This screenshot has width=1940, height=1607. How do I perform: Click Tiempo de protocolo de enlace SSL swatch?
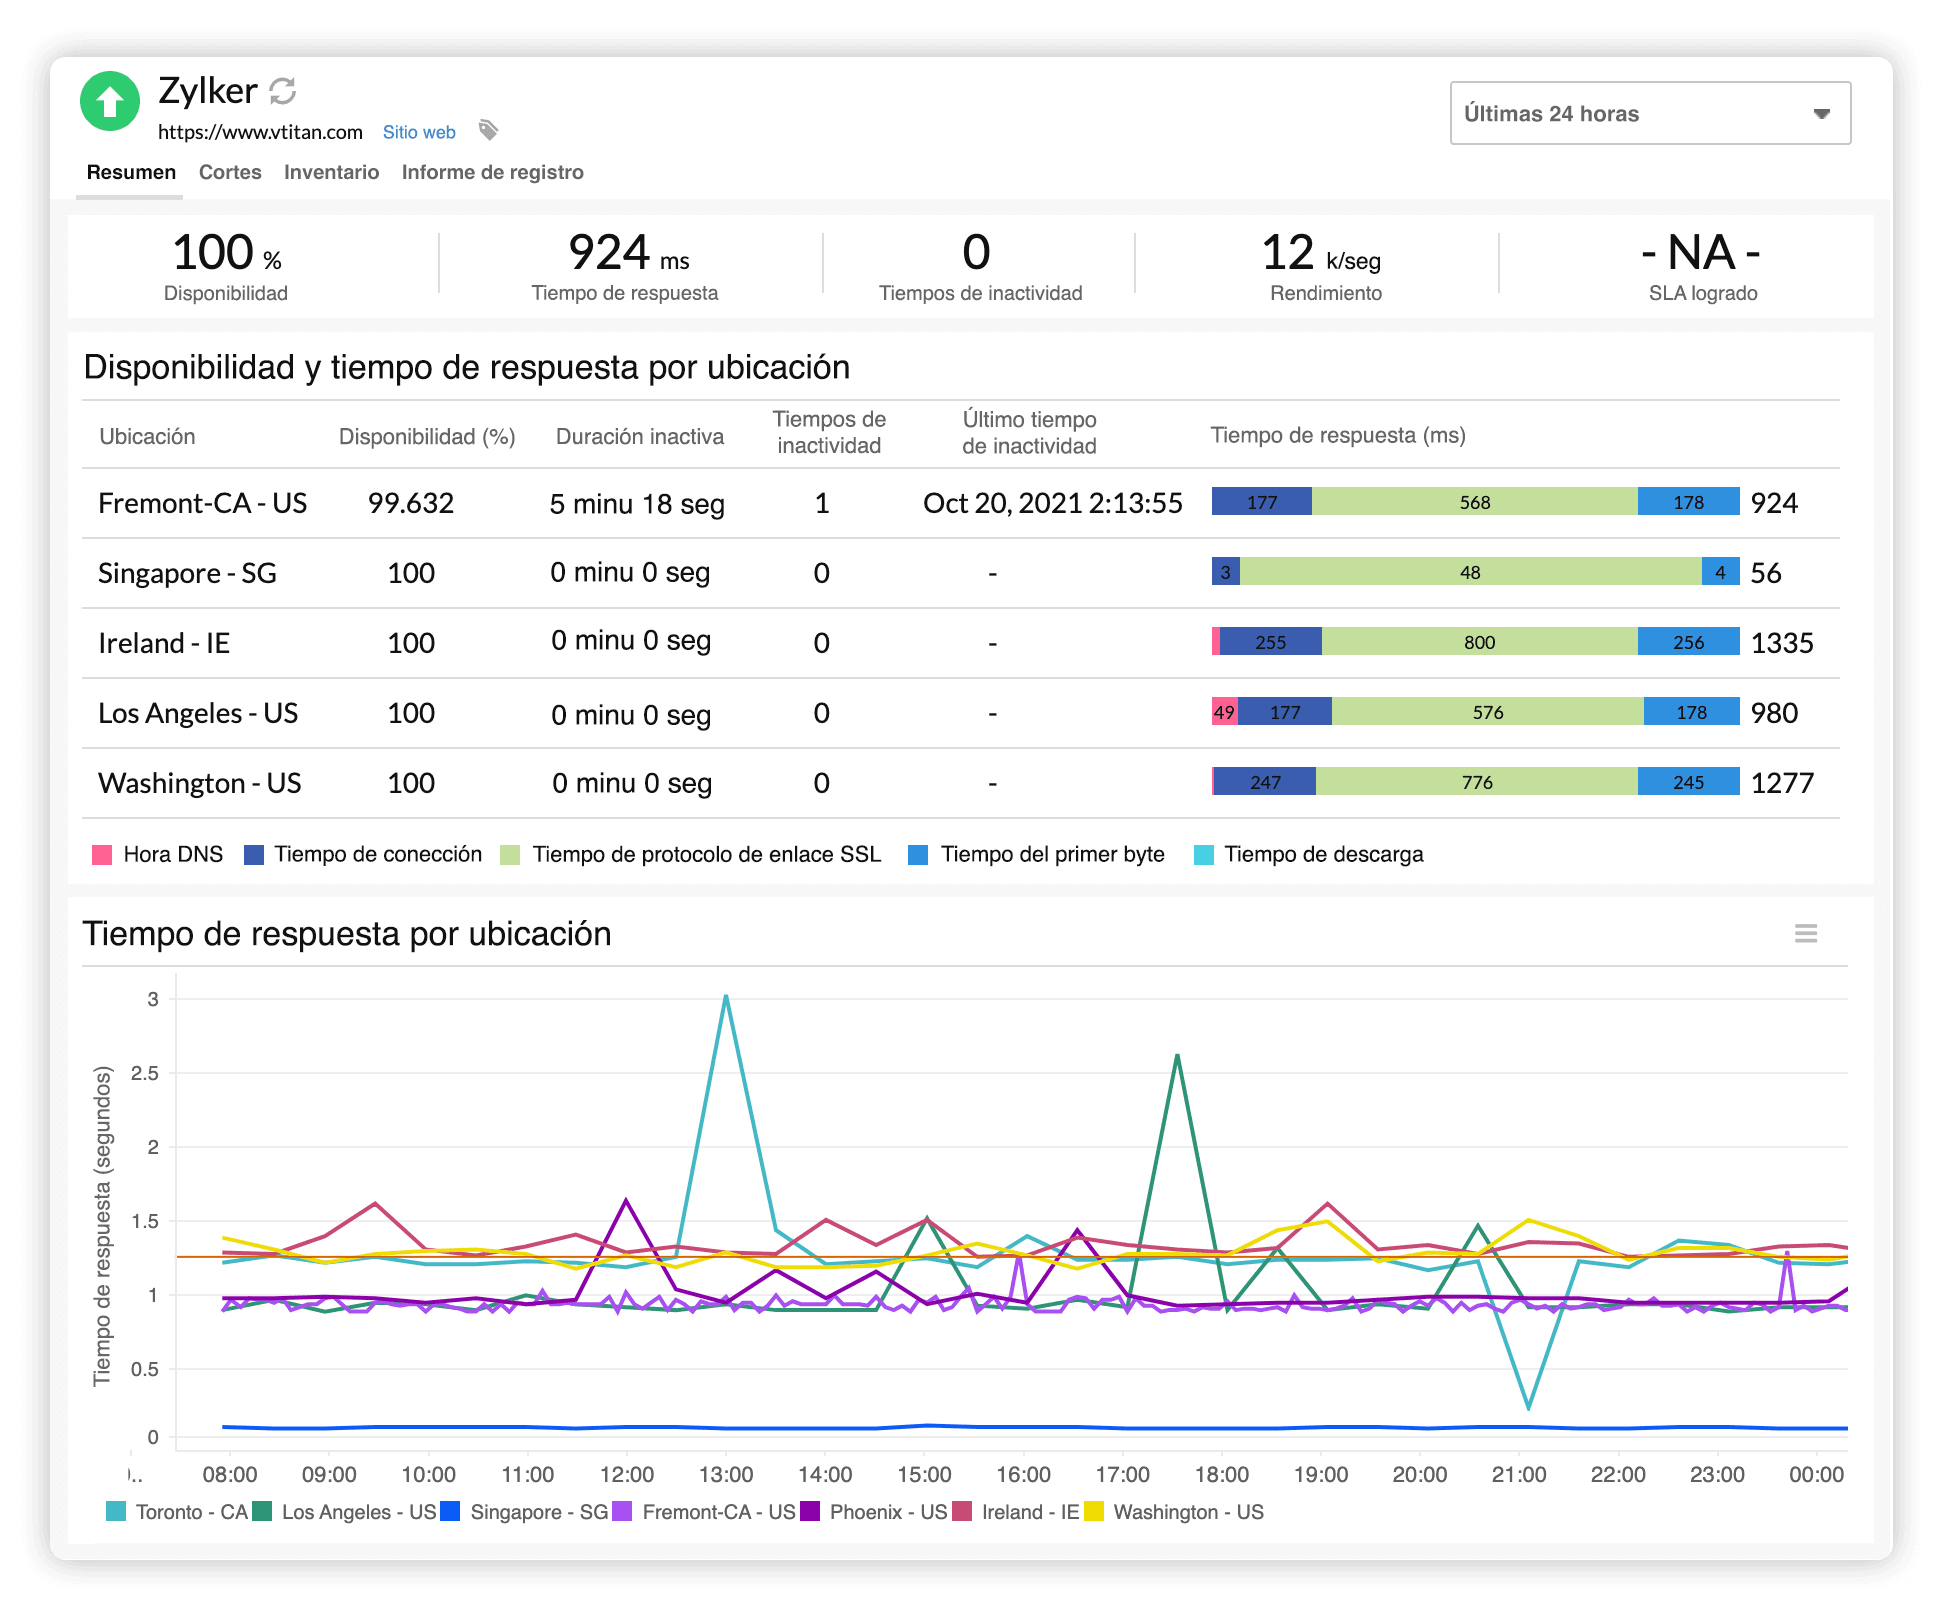click(510, 855)
